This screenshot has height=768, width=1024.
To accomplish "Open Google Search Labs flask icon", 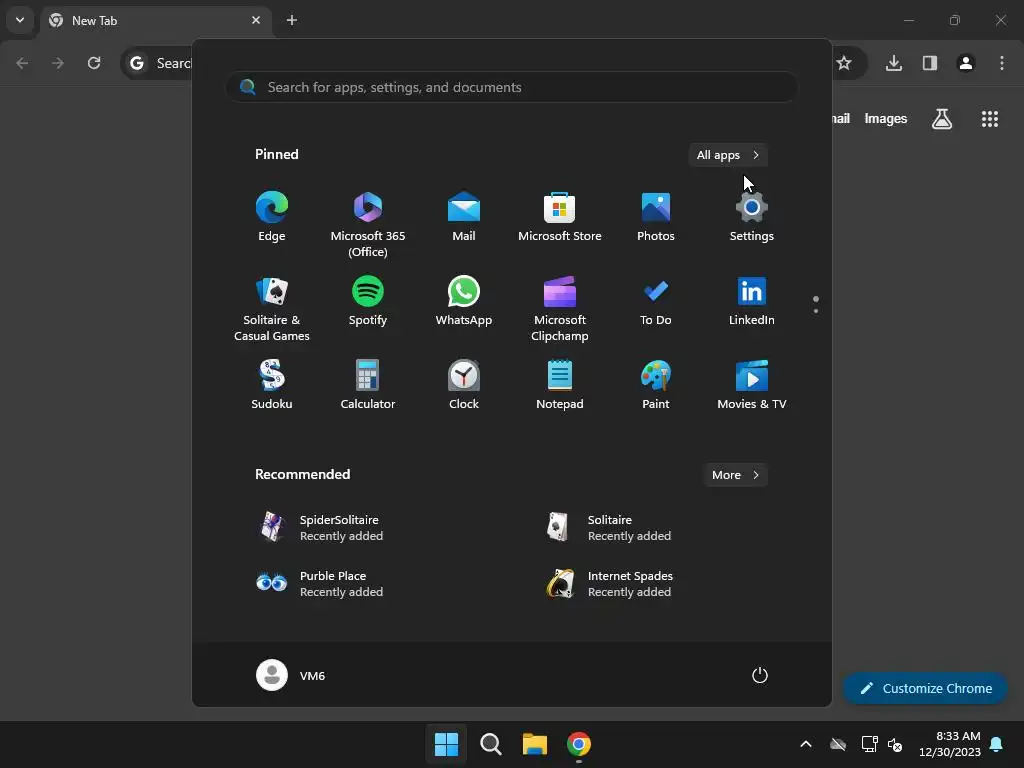I will coord(942,119).
